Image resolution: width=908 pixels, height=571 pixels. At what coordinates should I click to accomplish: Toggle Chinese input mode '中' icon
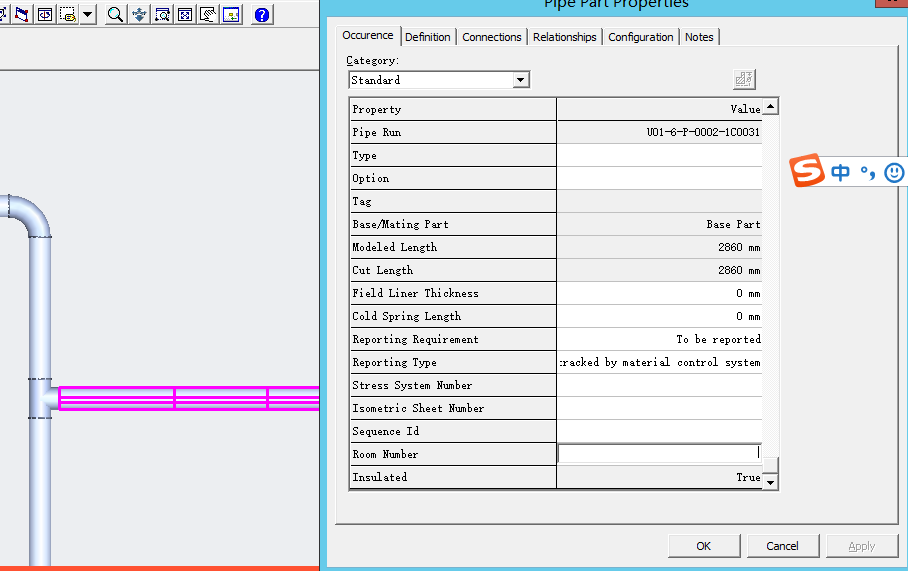[x=840, y=172]
